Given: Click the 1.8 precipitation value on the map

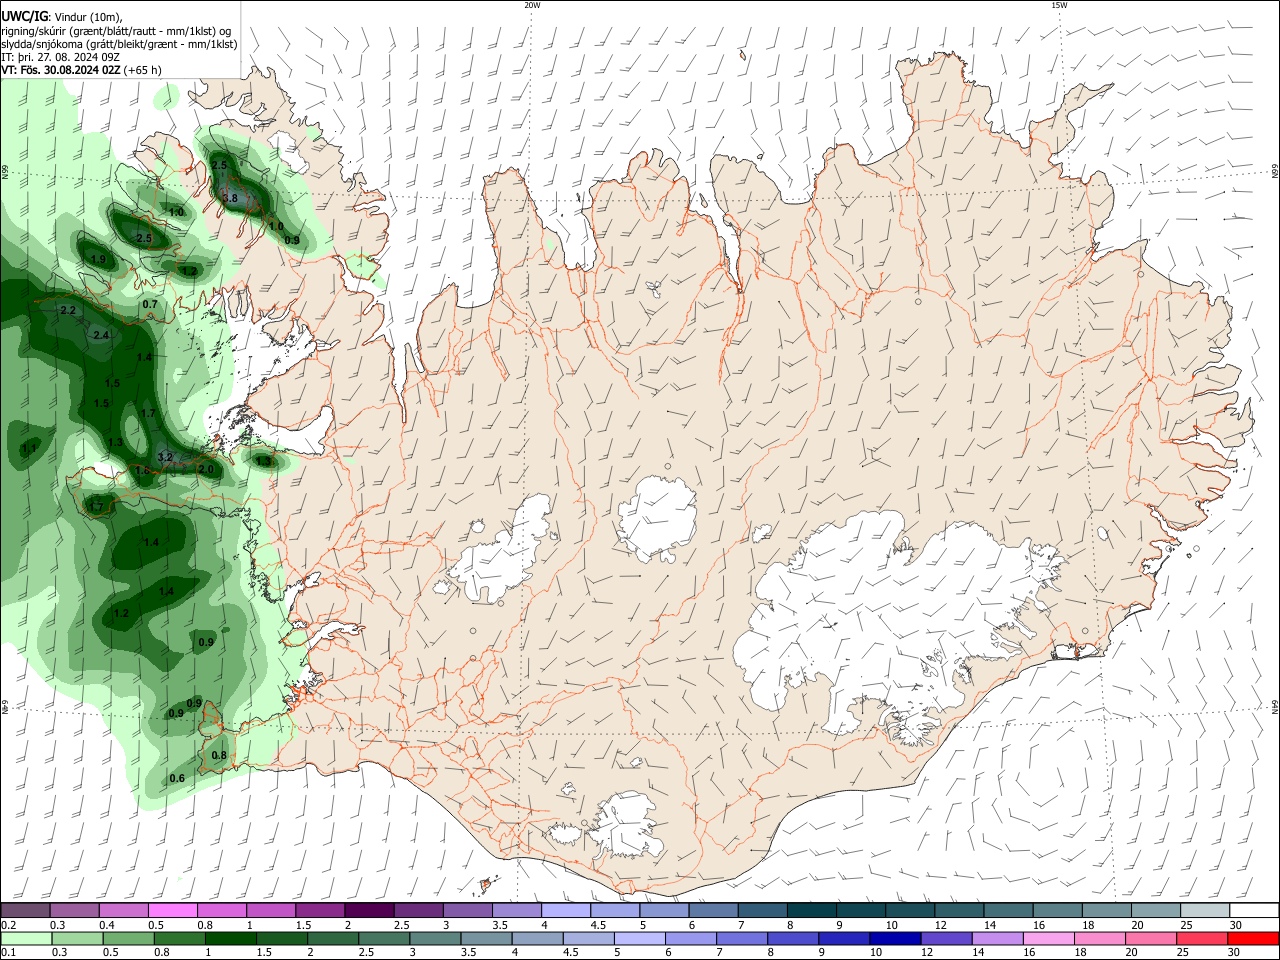Looking at the screenshot, I should (x=142, y=470).
